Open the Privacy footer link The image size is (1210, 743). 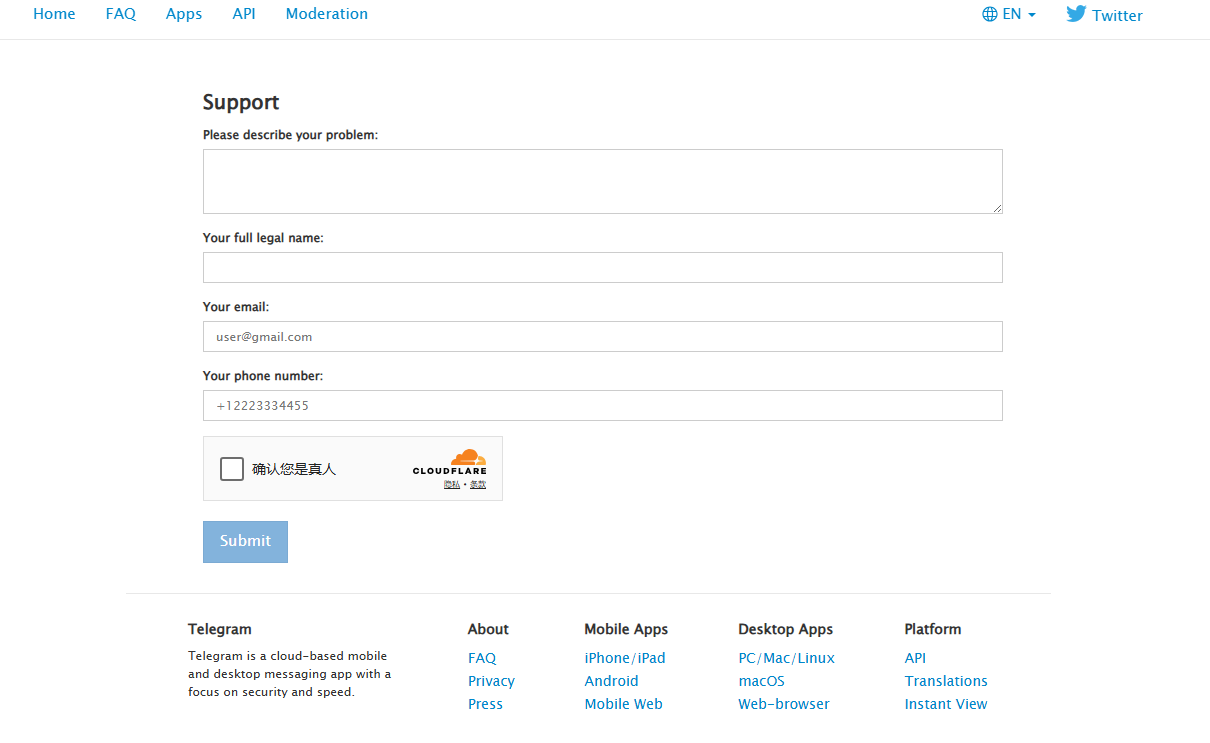[x=491, y=681]
